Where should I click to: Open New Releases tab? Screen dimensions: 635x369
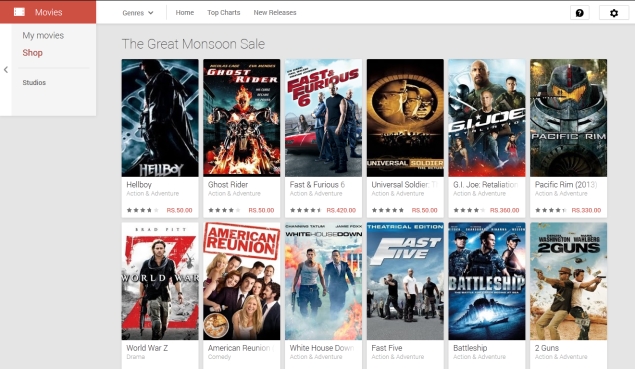[275, 13]
